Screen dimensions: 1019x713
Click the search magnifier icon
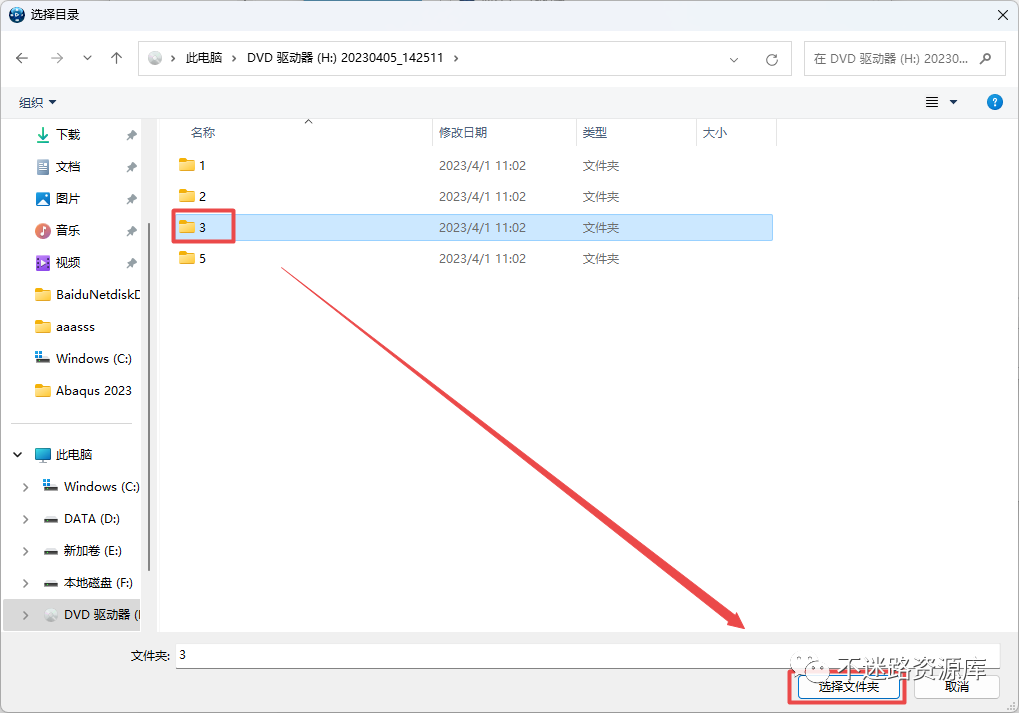click(985, 58)
